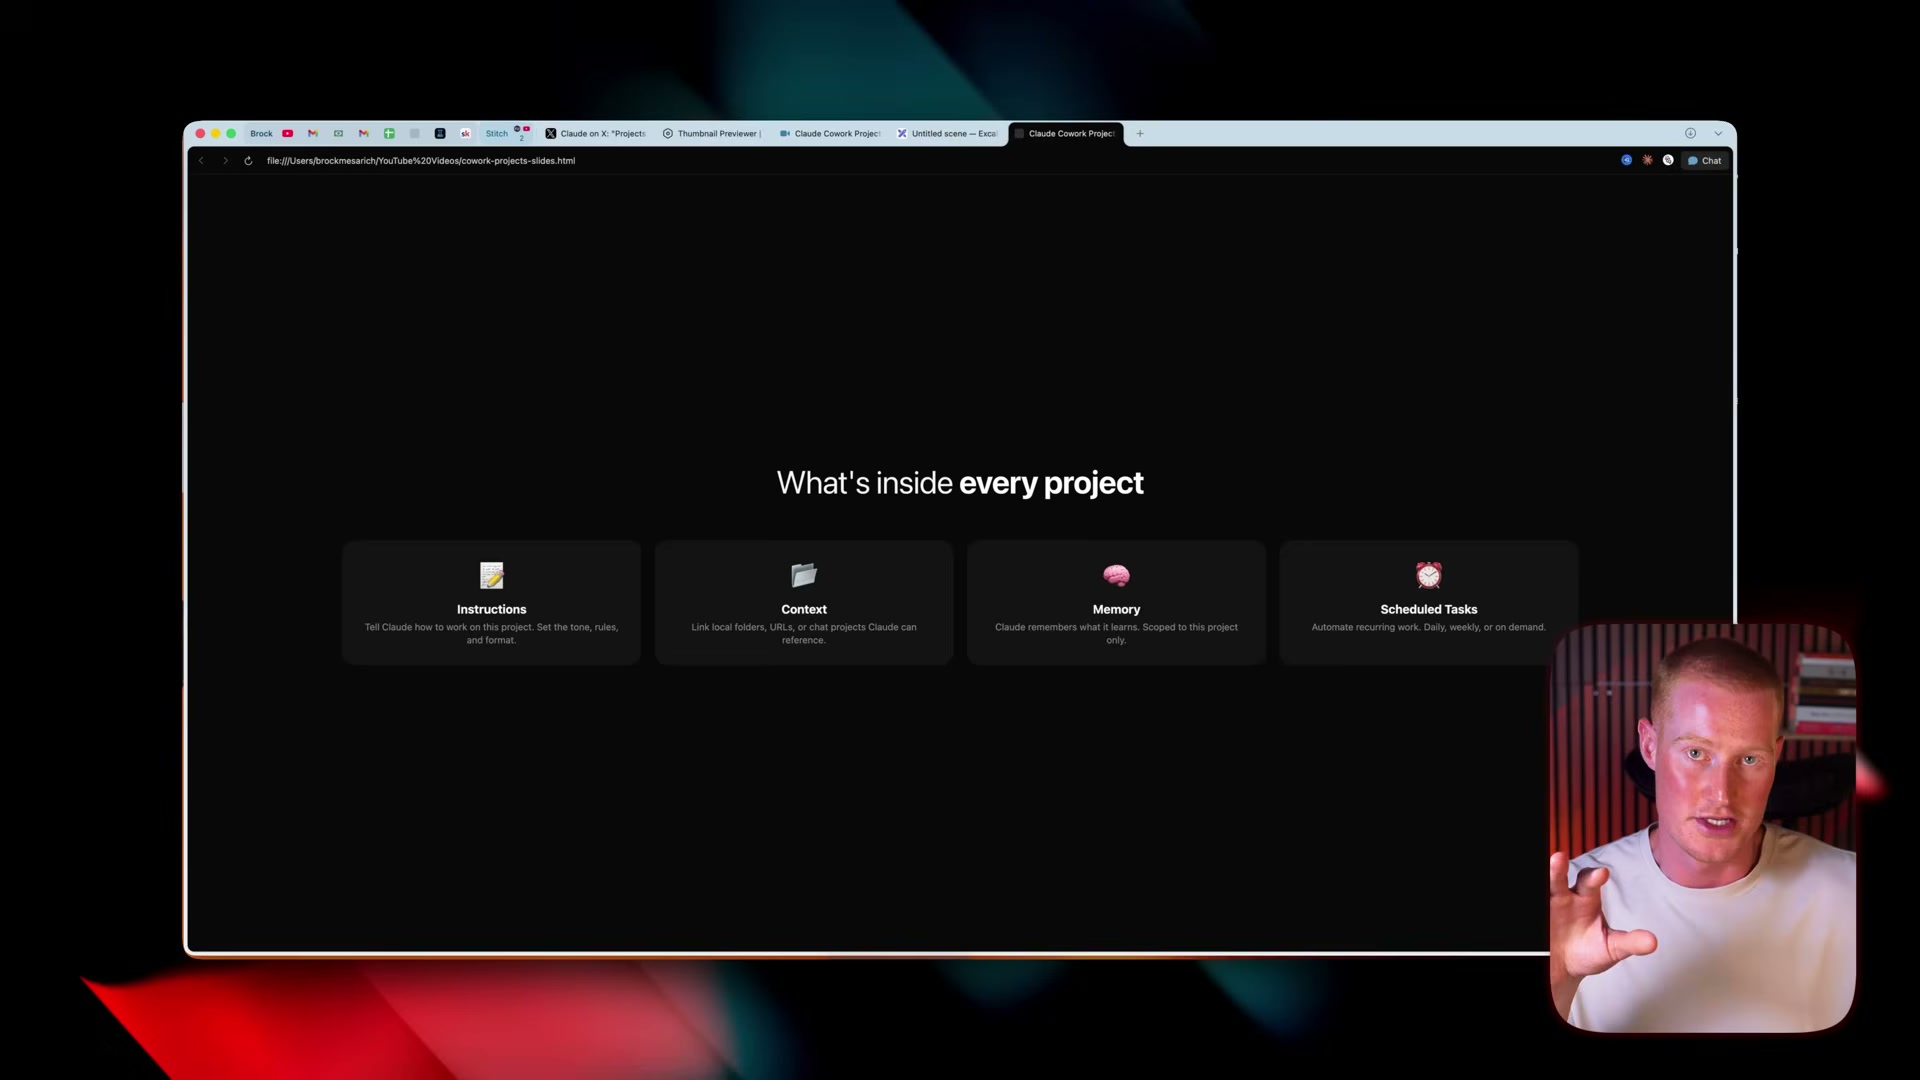
Task: Click the text 'Link local folders, URLs, or chat projects'
Action: [x=778, y=627]
